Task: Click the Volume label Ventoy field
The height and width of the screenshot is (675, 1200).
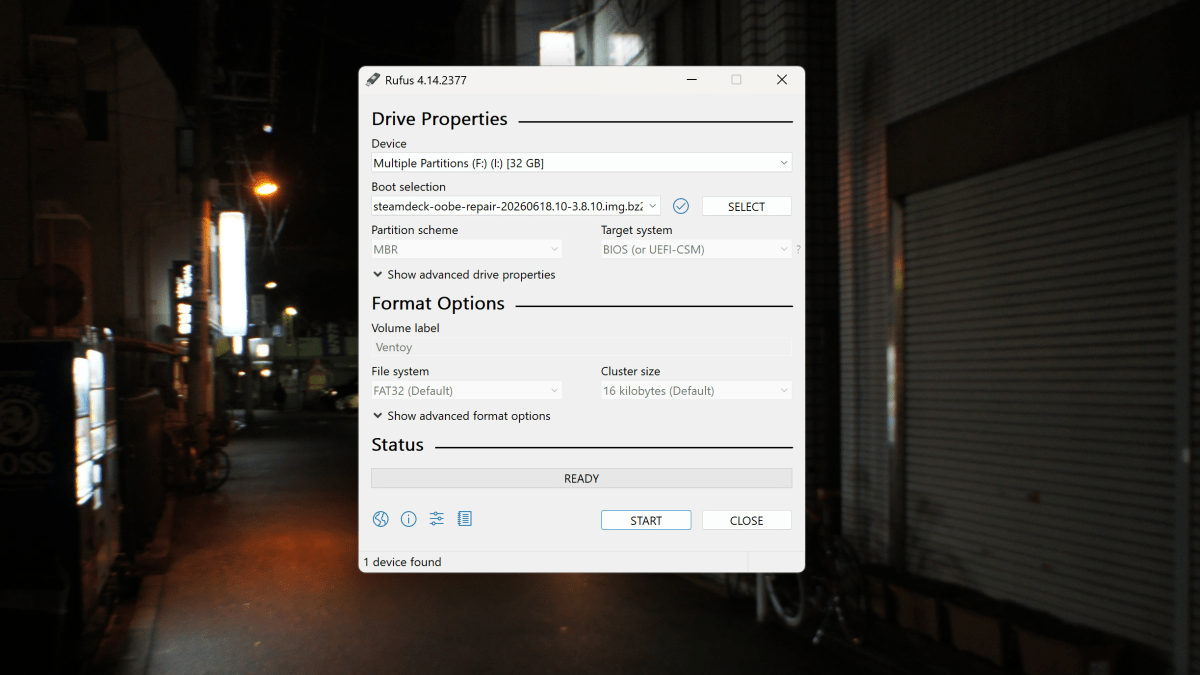Action: pos(581,347)
